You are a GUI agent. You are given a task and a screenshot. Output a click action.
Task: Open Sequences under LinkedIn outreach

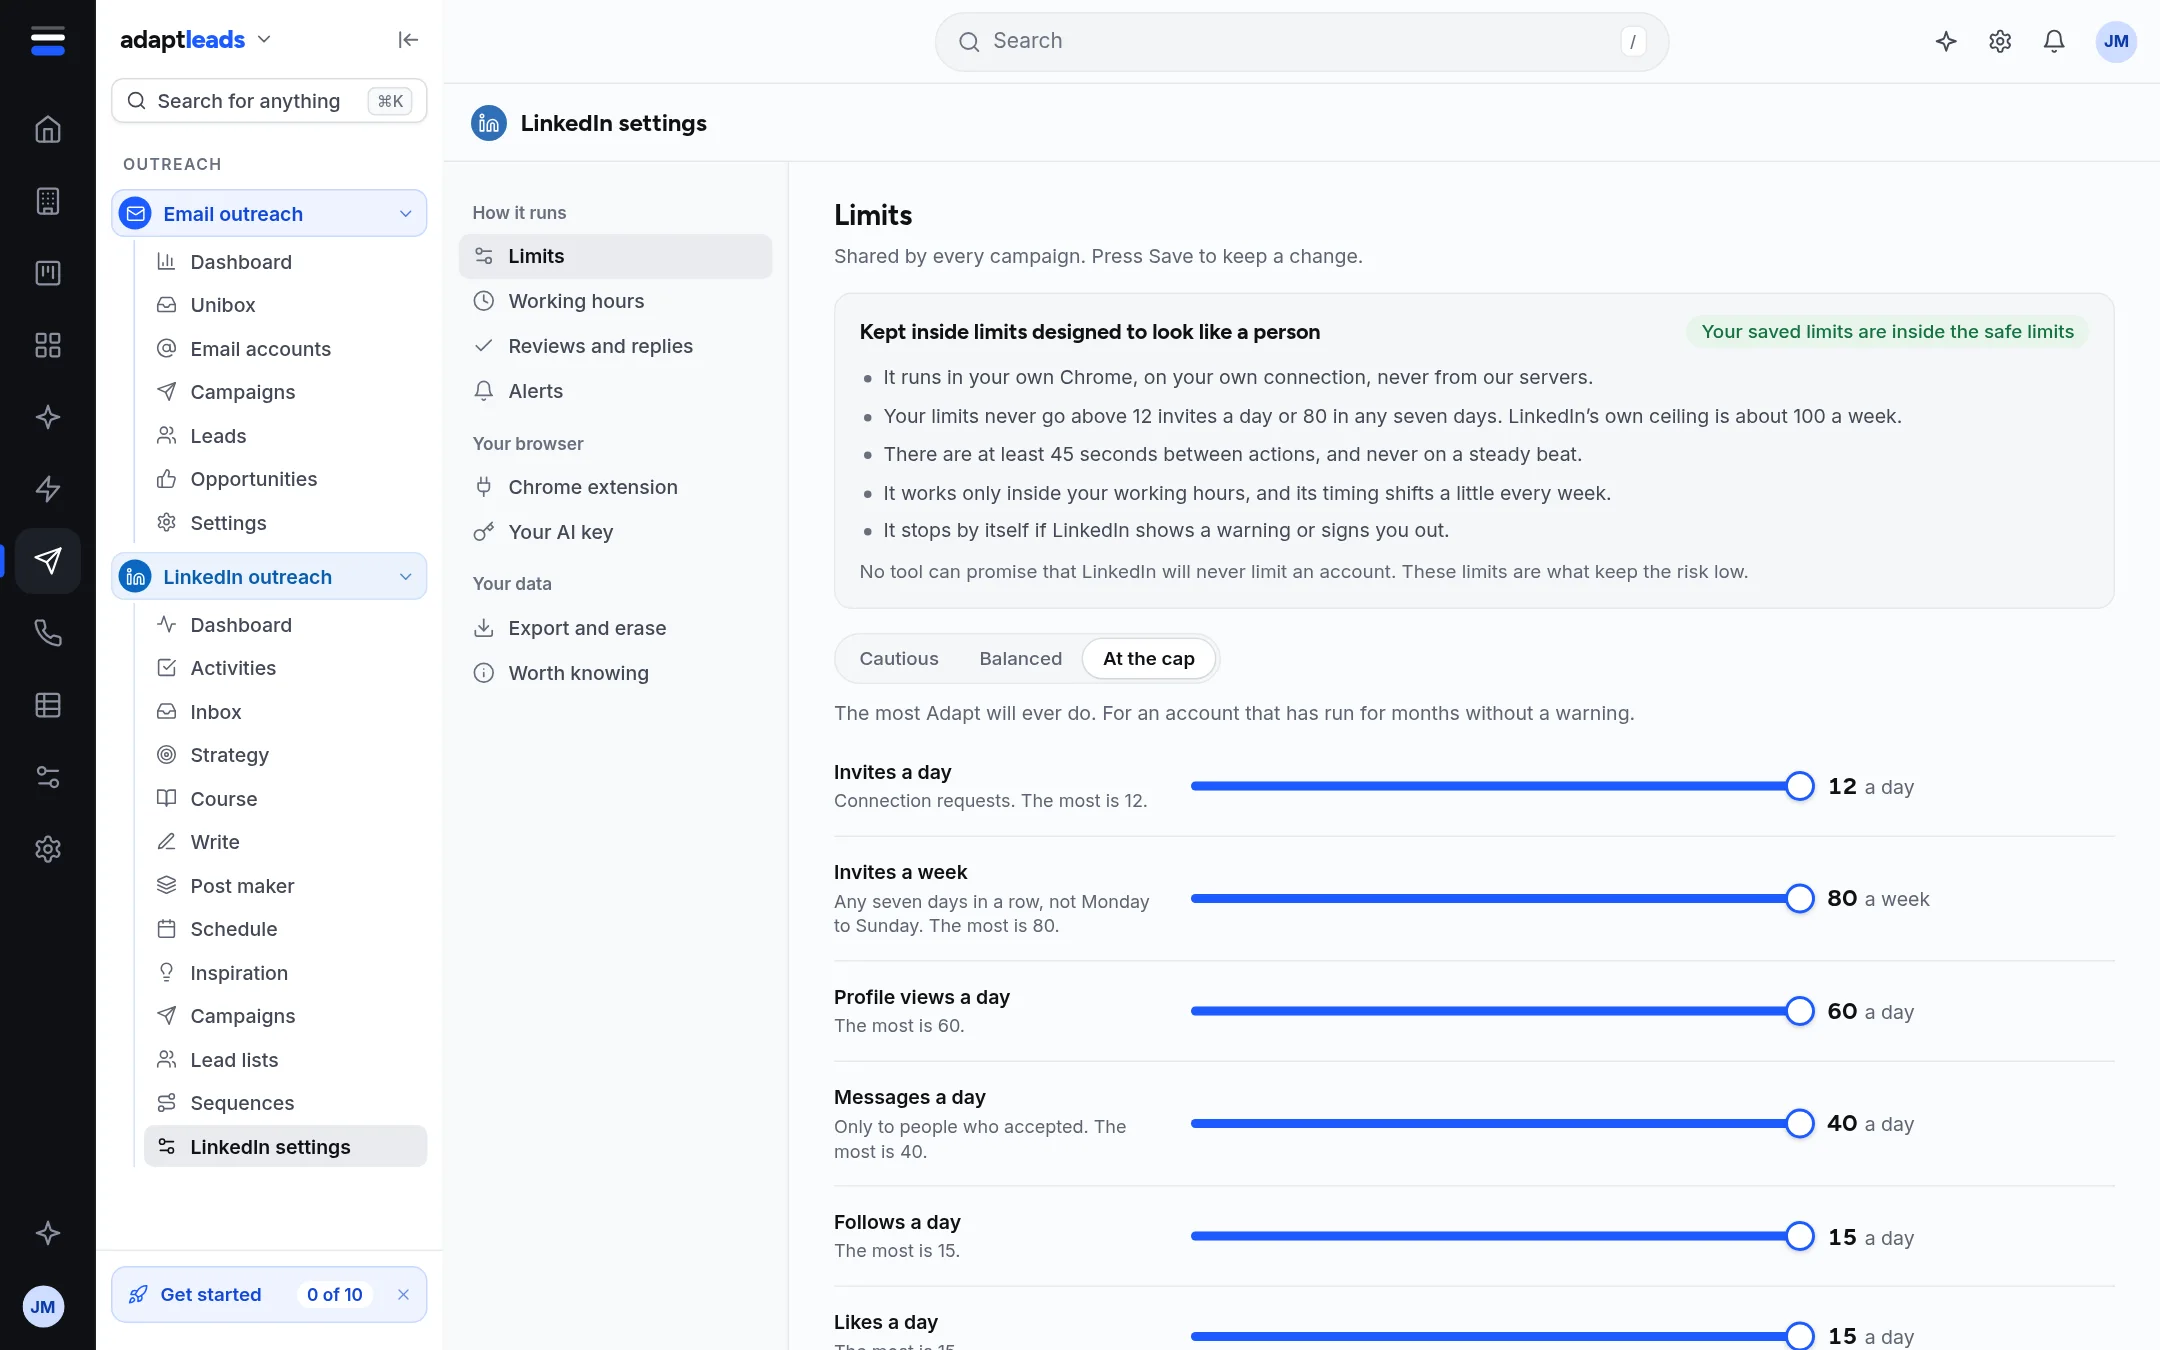tap(285, 1103)
